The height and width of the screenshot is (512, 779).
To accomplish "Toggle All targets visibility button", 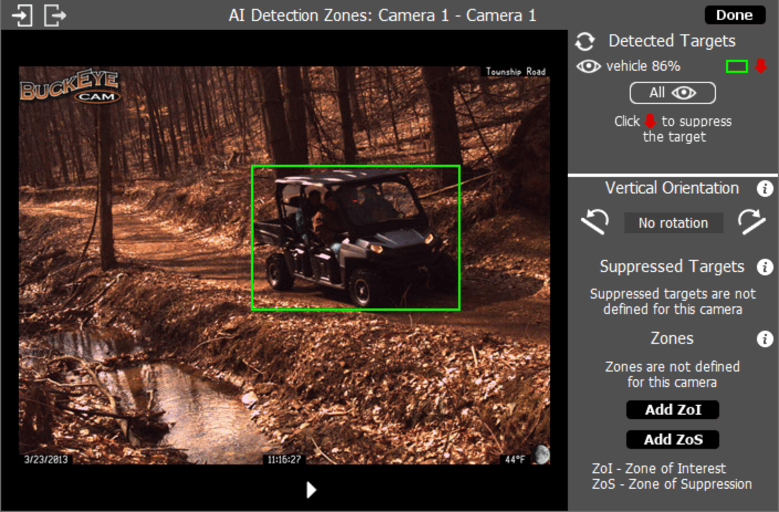I will tap(672, 93).
